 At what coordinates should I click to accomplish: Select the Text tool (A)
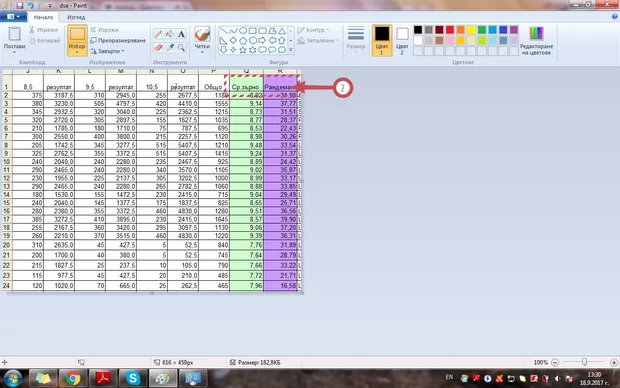(x=181, y=34)
